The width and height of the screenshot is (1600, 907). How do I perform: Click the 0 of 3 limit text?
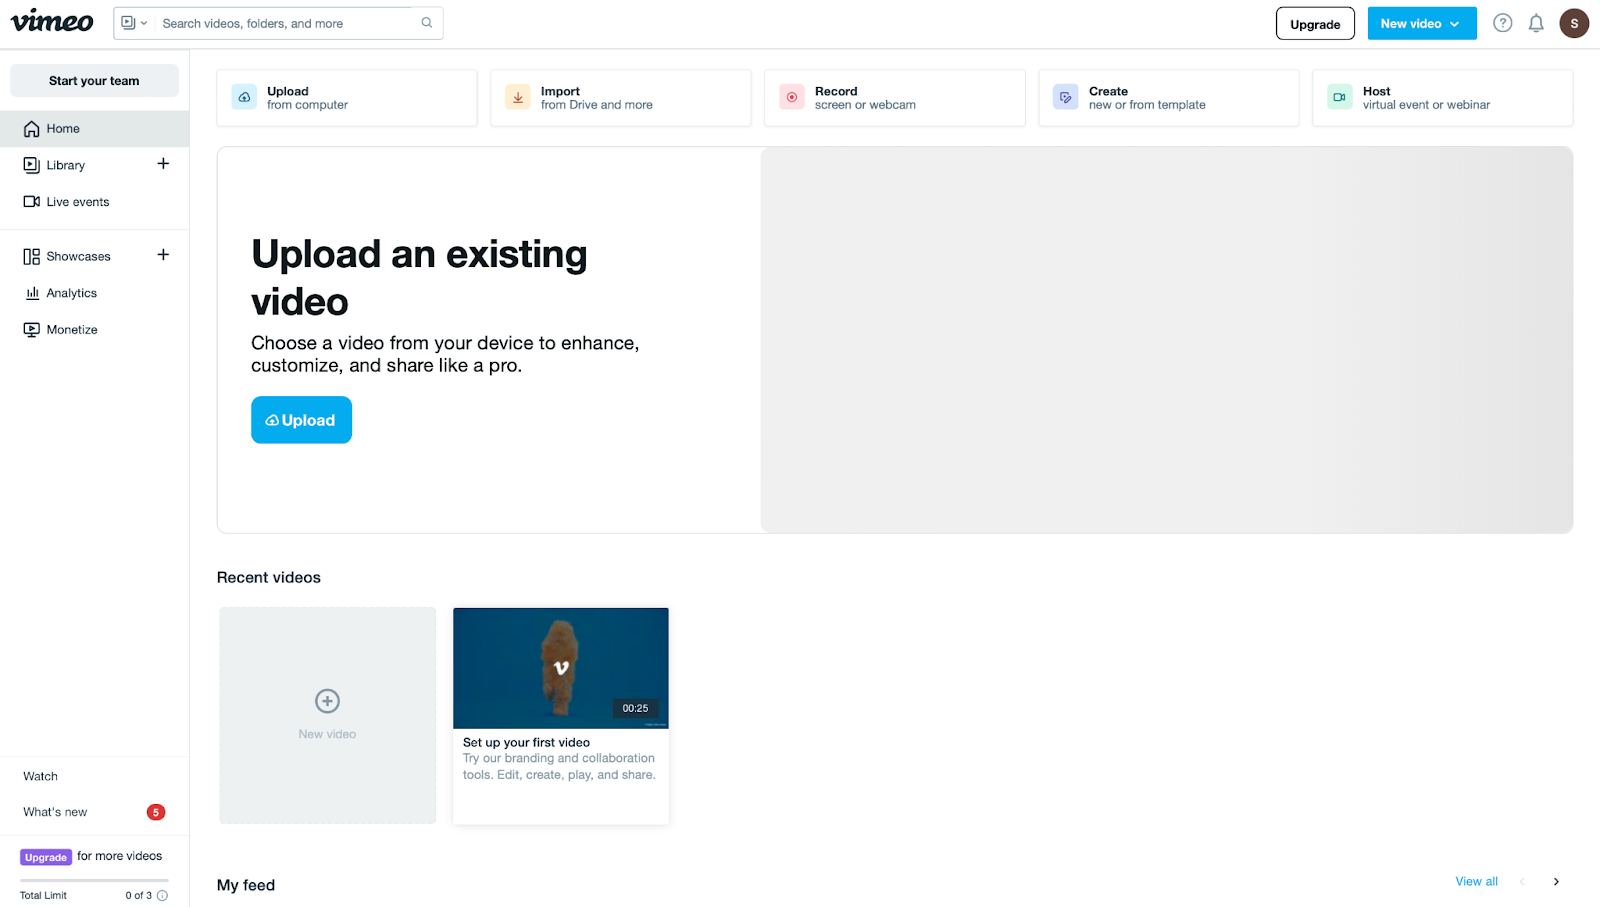click(138, 896)
